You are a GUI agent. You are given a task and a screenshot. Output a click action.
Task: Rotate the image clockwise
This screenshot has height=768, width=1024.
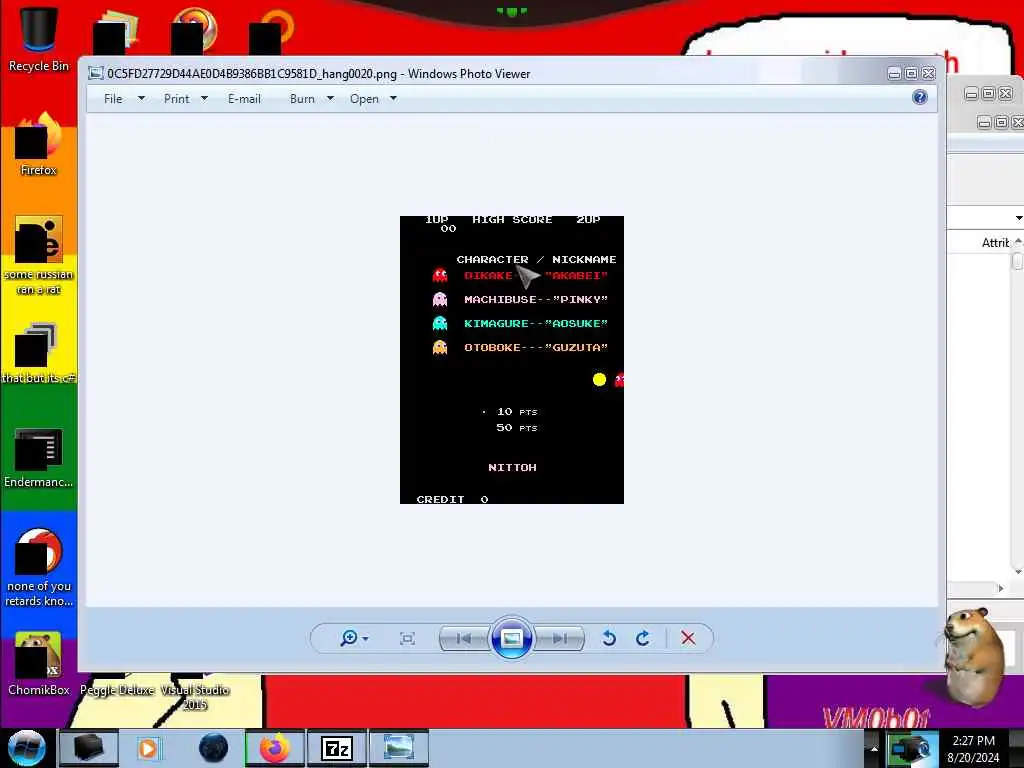(x=643, y=638)
